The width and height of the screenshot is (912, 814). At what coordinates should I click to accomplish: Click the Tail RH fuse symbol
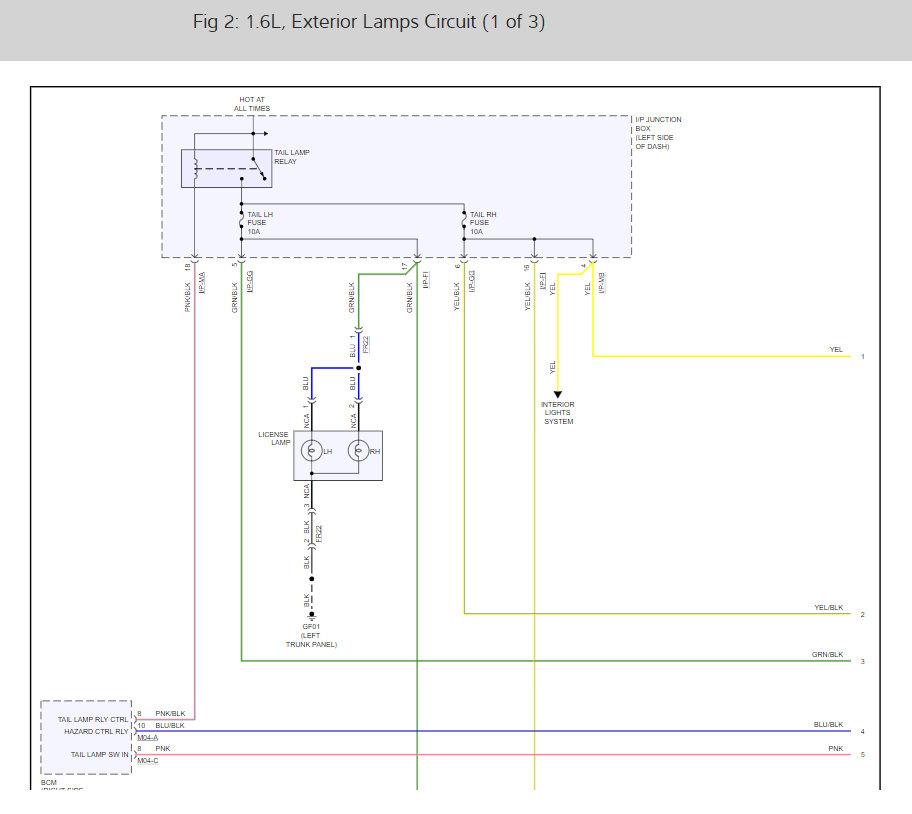tap(464, 221)
